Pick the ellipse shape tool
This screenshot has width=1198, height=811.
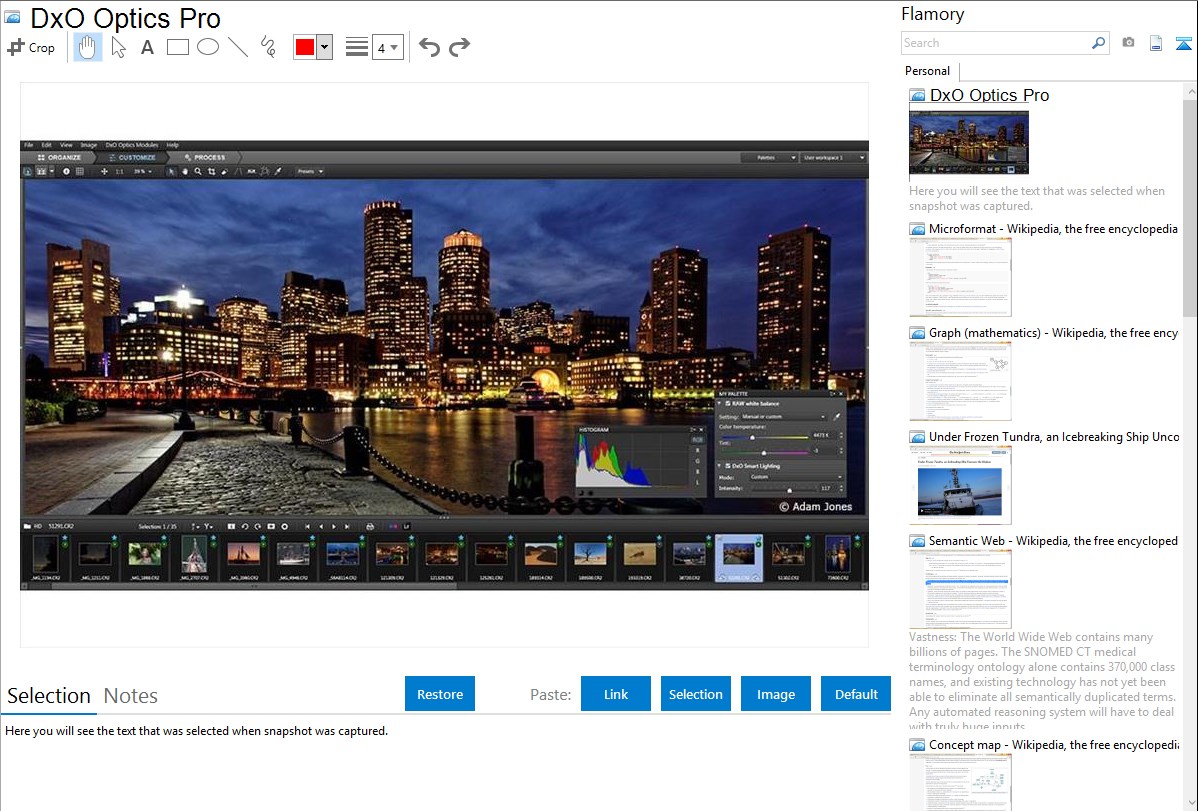[x=208, y=47]
